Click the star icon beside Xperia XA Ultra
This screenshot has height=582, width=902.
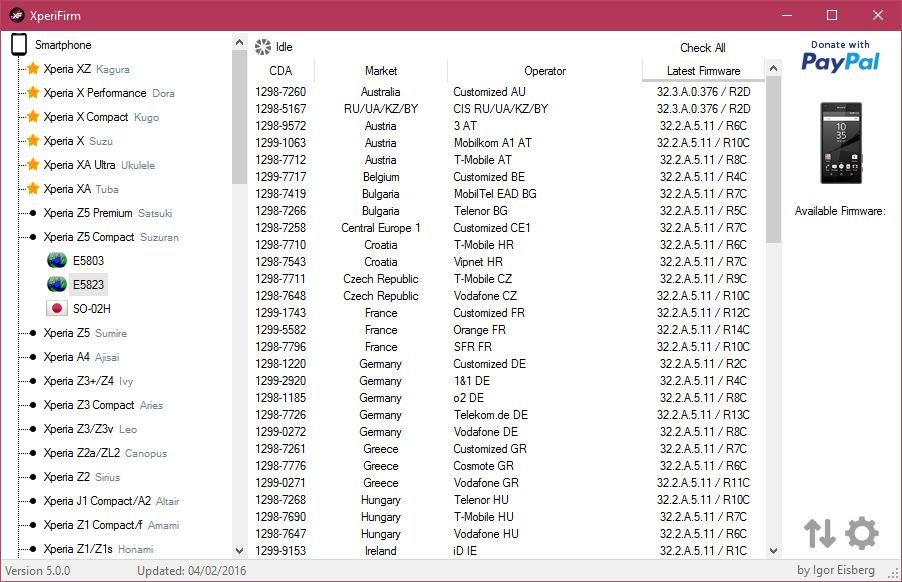[33, 165]
